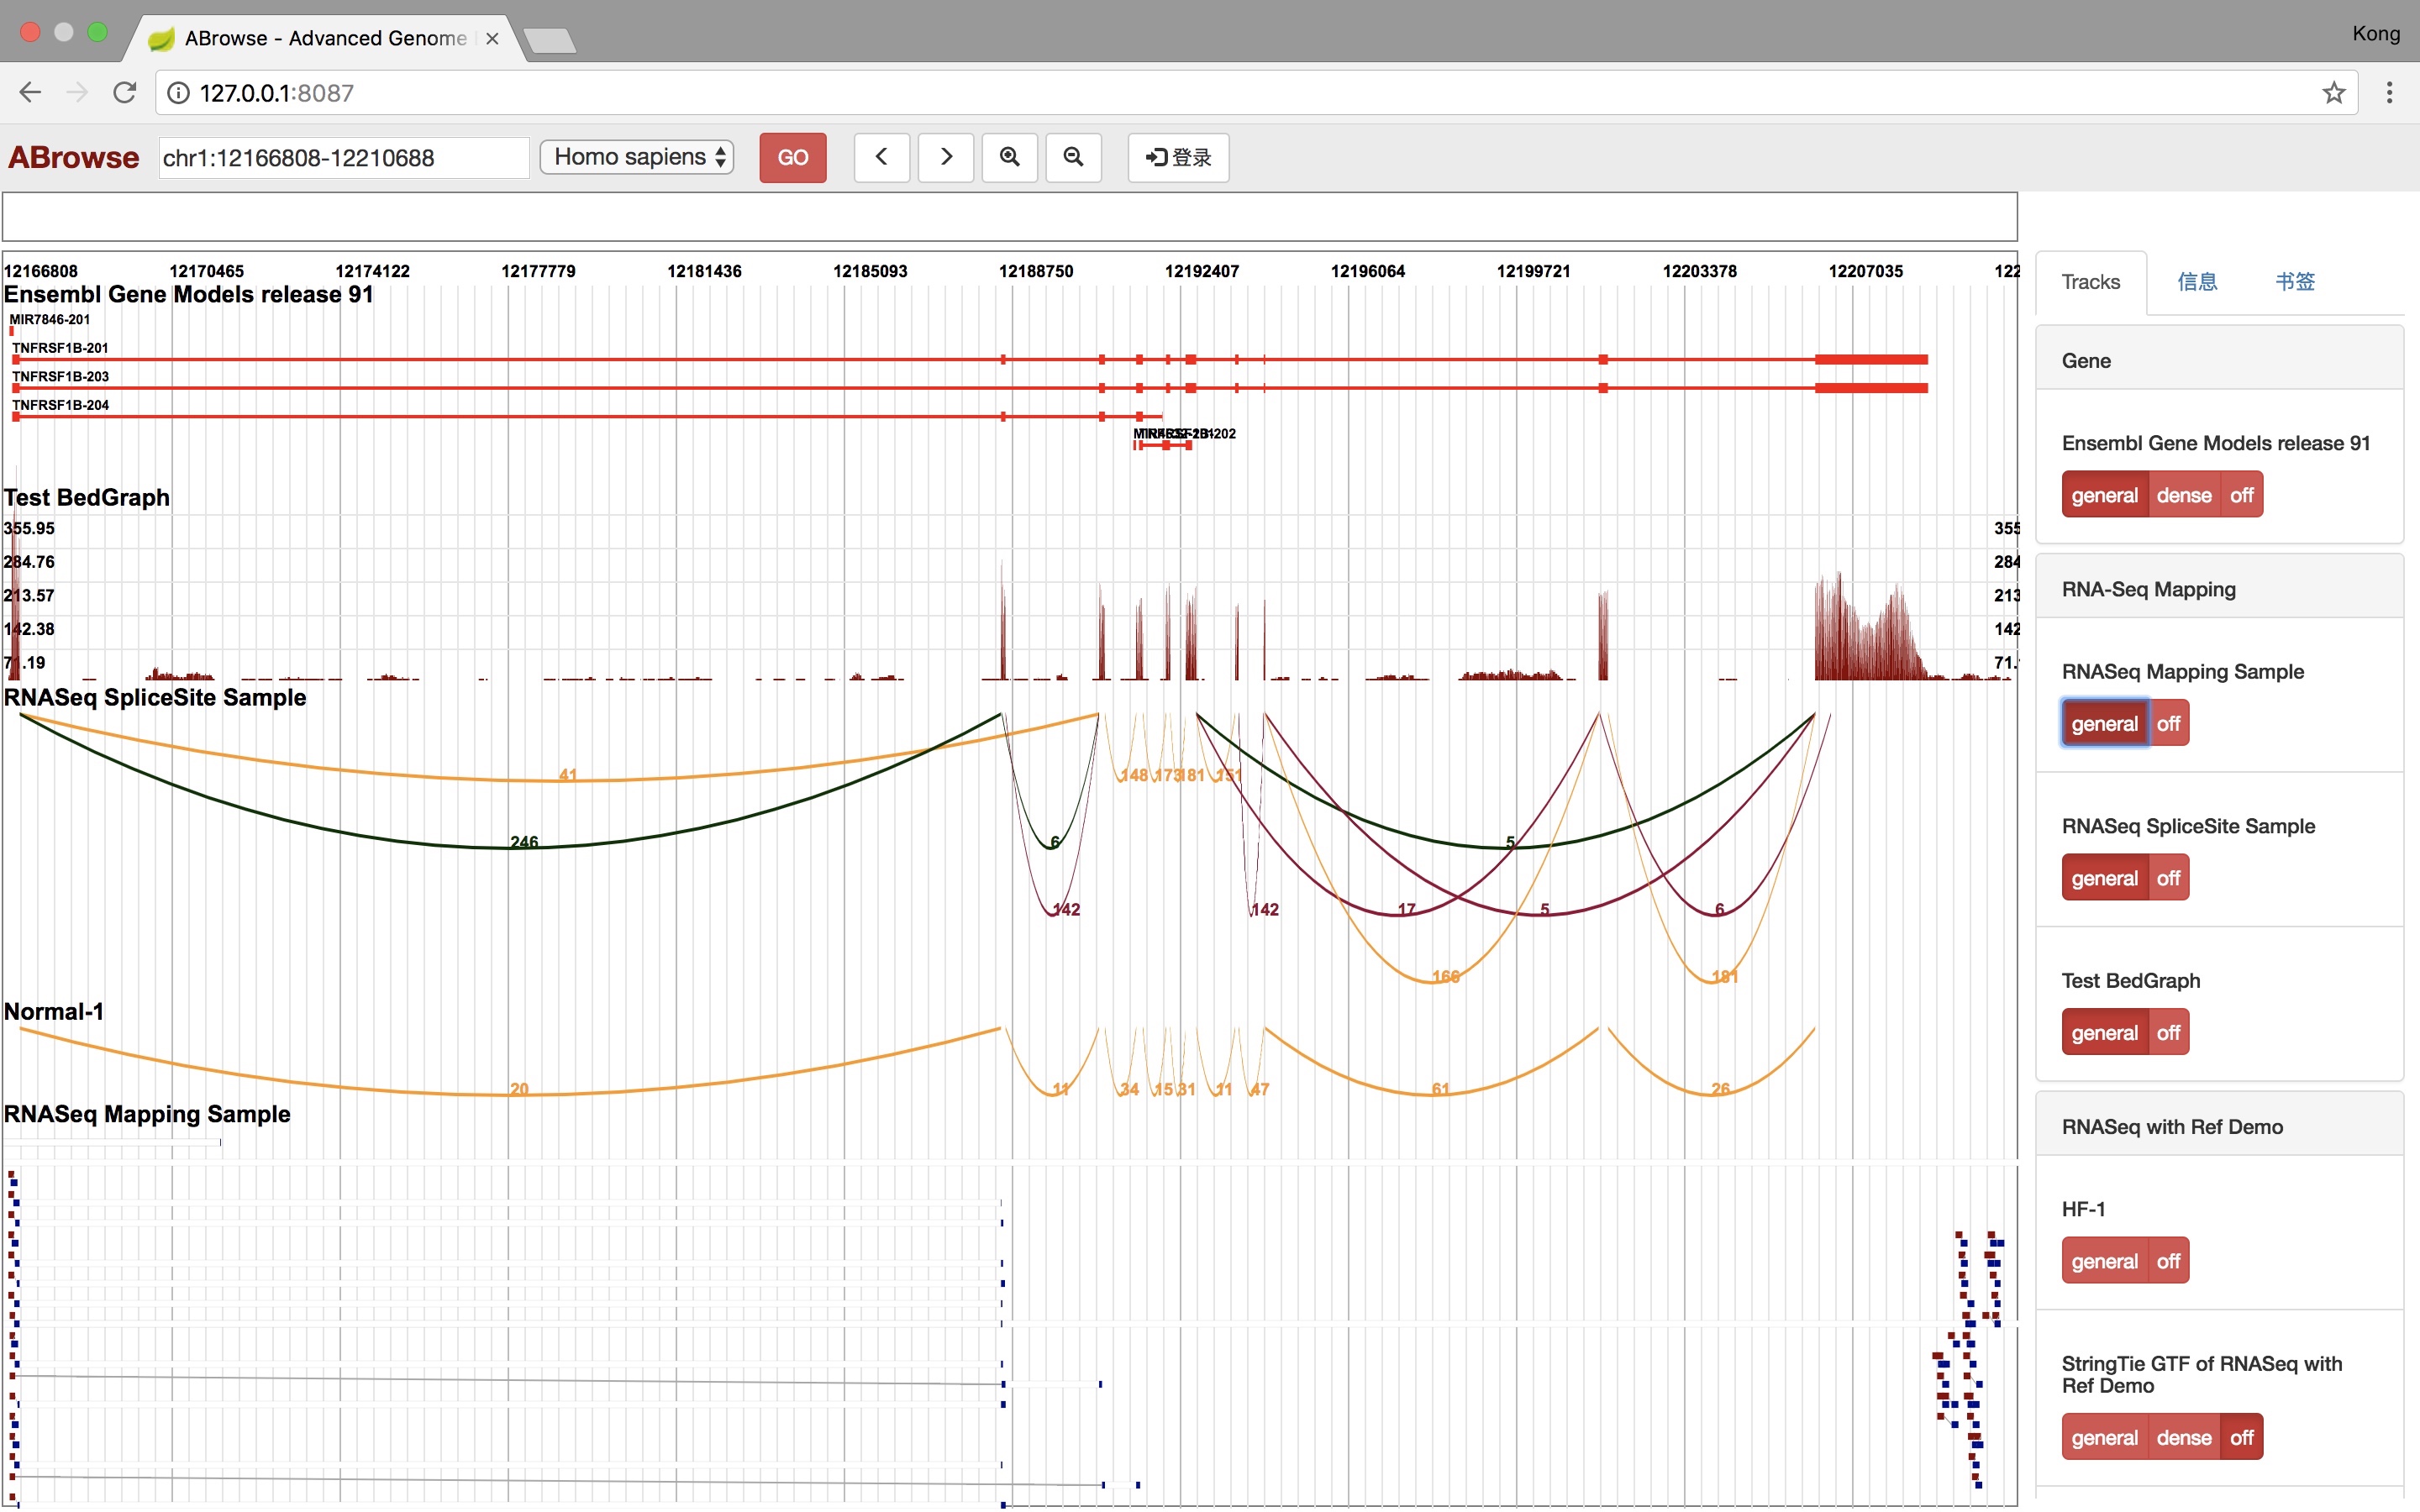
Task: Turn off the RNASeq Mapping Sample track
Action: (2167, 723)
